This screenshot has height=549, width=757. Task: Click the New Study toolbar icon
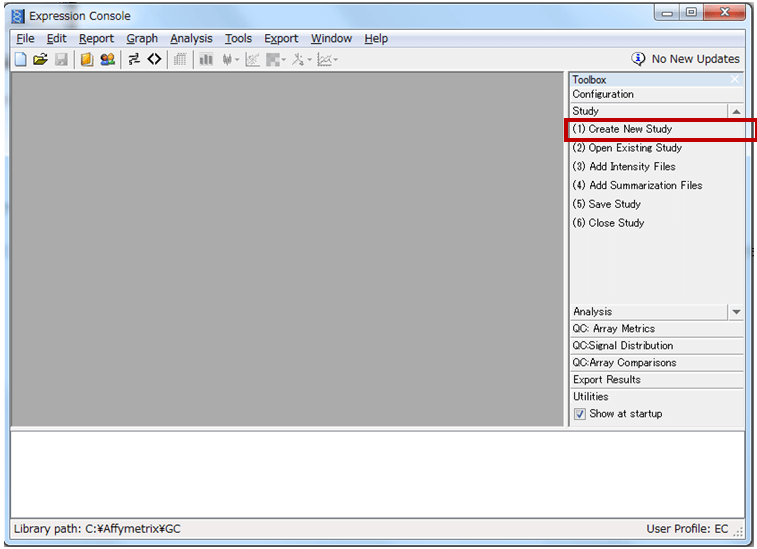click(21, 60)
